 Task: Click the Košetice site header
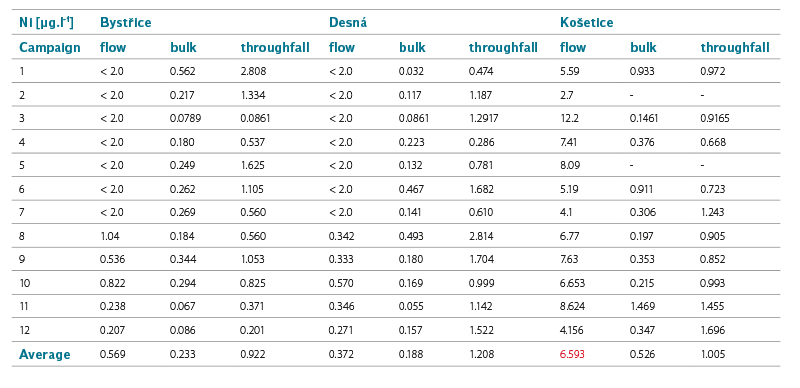click(587, 23)
